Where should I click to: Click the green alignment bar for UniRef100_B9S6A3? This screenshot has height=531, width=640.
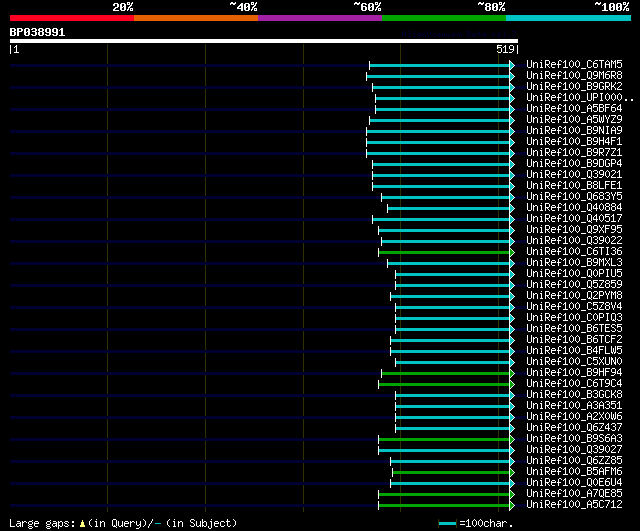(444, 440)
